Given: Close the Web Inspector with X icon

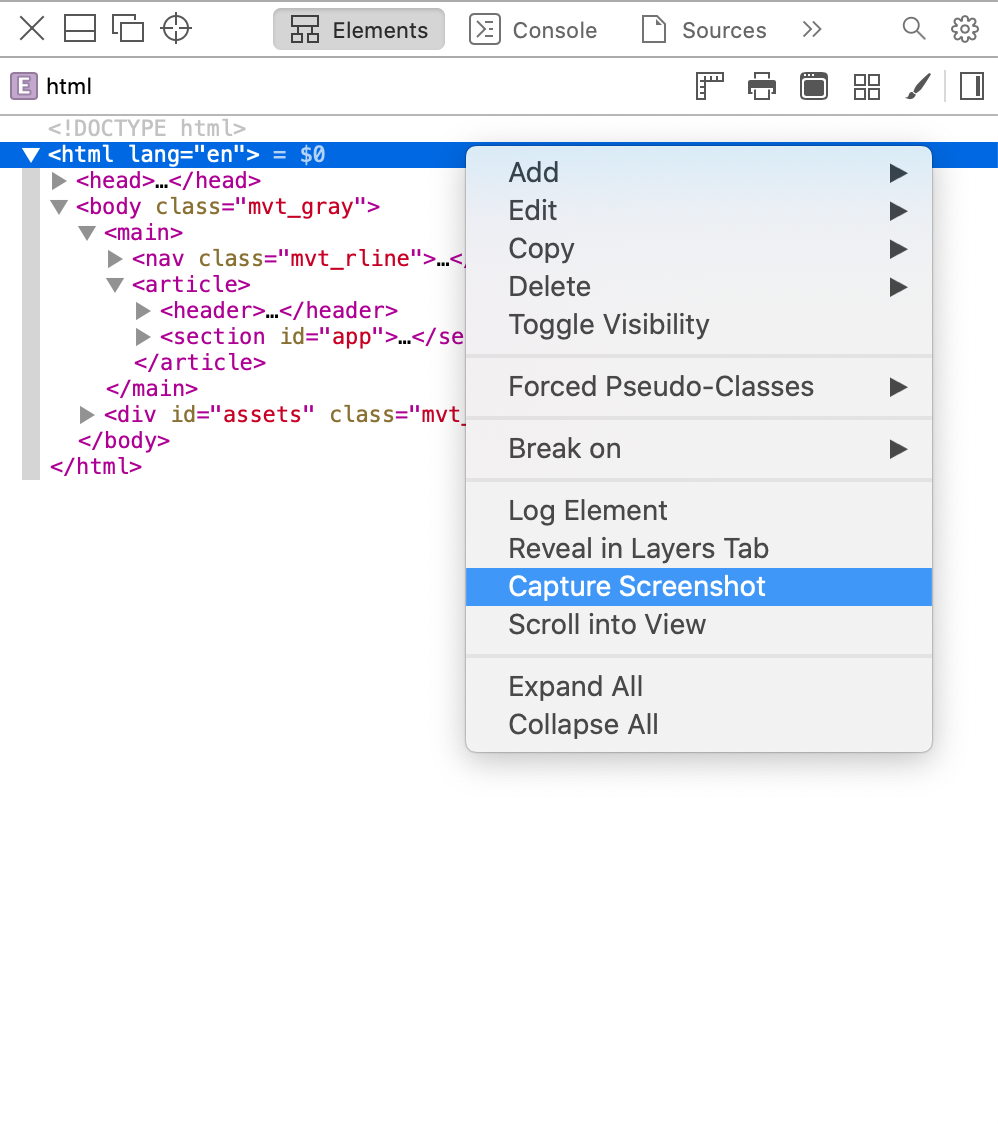Looking at the screenshot, I should point(32,29).
